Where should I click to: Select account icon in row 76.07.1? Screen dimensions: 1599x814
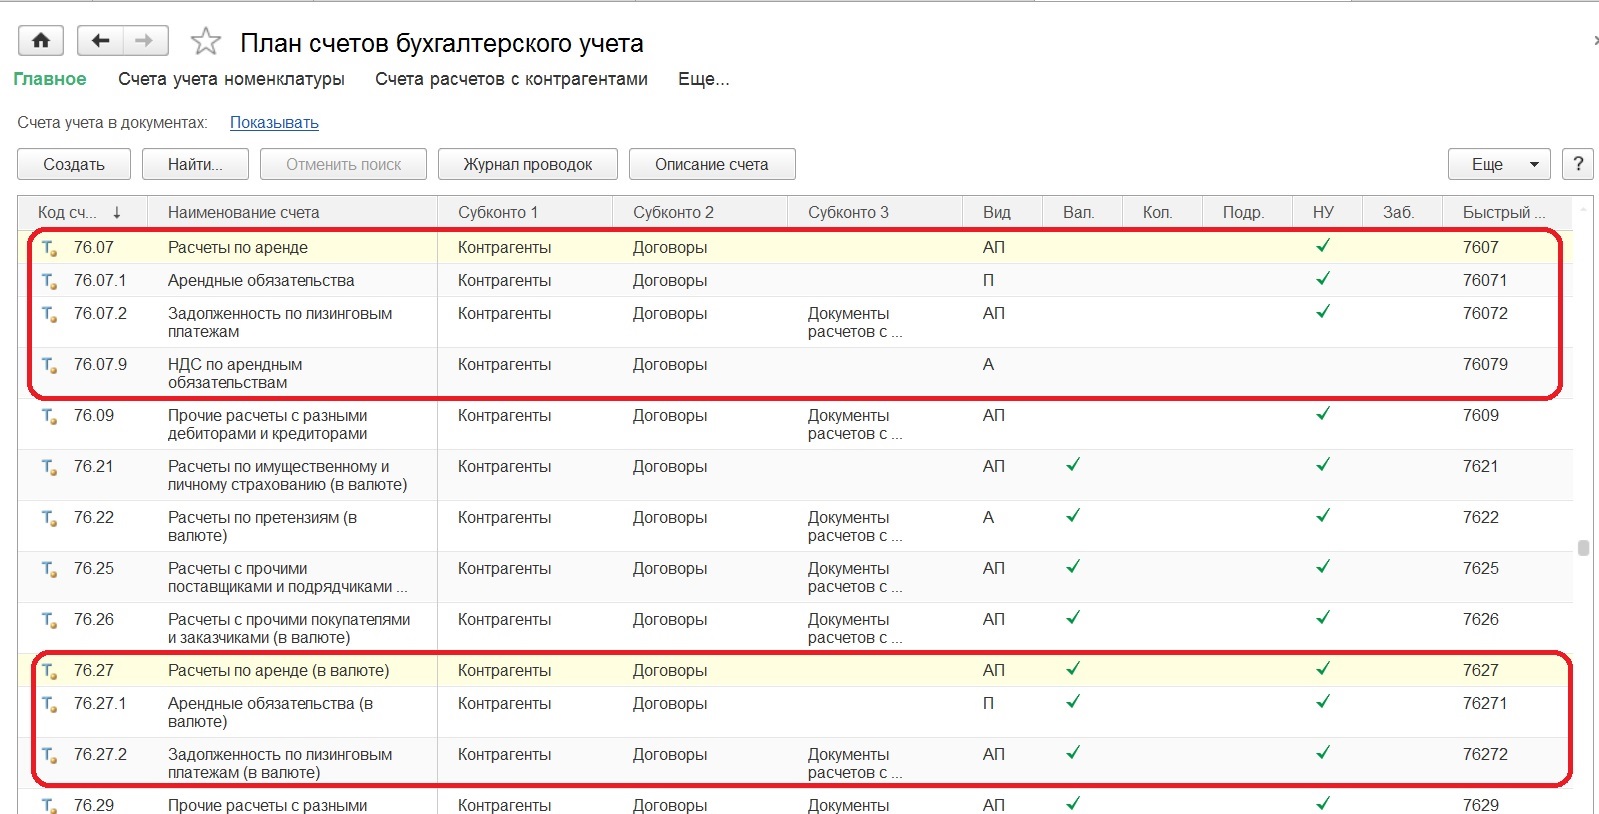tap(49, 281)
